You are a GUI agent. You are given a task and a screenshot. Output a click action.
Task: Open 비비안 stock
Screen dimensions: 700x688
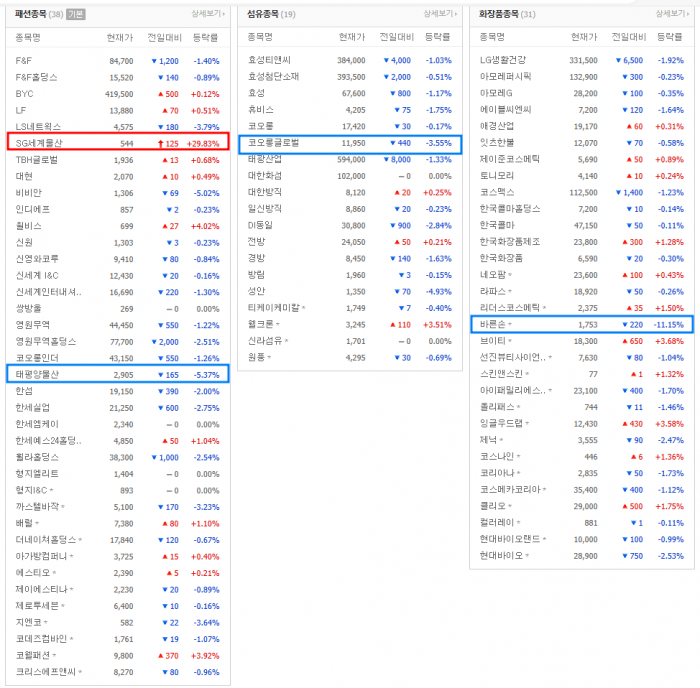pyautogui.click(x=29, y=193)
